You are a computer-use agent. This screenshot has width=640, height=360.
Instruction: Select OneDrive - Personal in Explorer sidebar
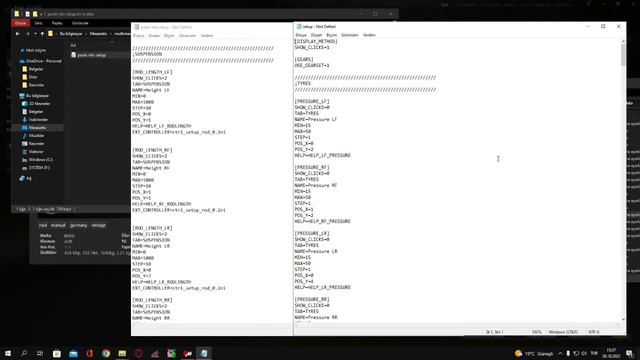click(x=43, y=61)
